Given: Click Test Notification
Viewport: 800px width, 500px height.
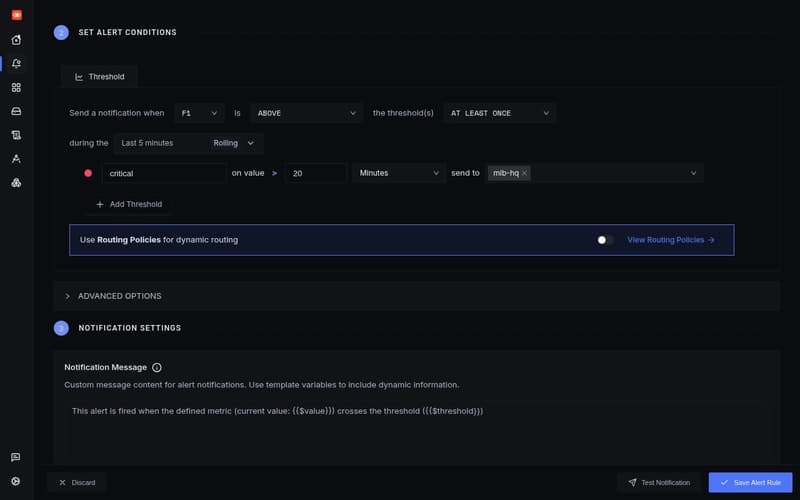Looking at the screenshot, I should pos(659,482).
